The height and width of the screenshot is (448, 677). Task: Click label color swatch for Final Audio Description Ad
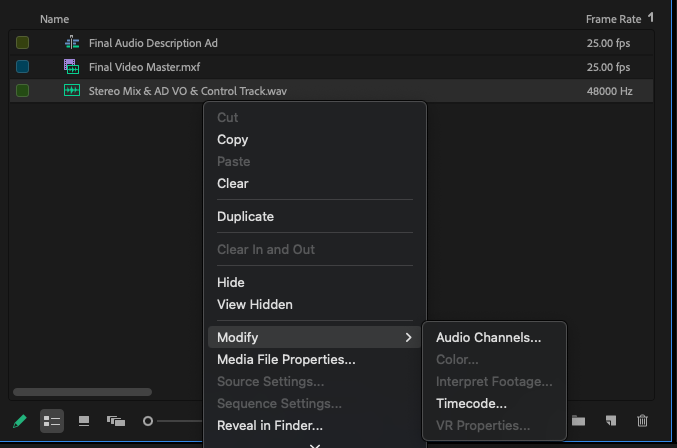pyautogui.click(x=22, y=43)
